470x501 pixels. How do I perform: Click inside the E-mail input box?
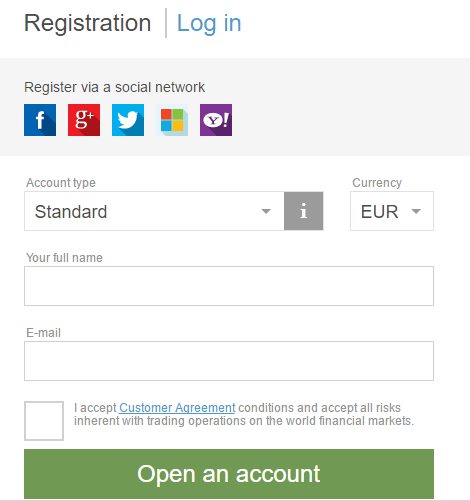pyautogui.click(x=229, y=361)
